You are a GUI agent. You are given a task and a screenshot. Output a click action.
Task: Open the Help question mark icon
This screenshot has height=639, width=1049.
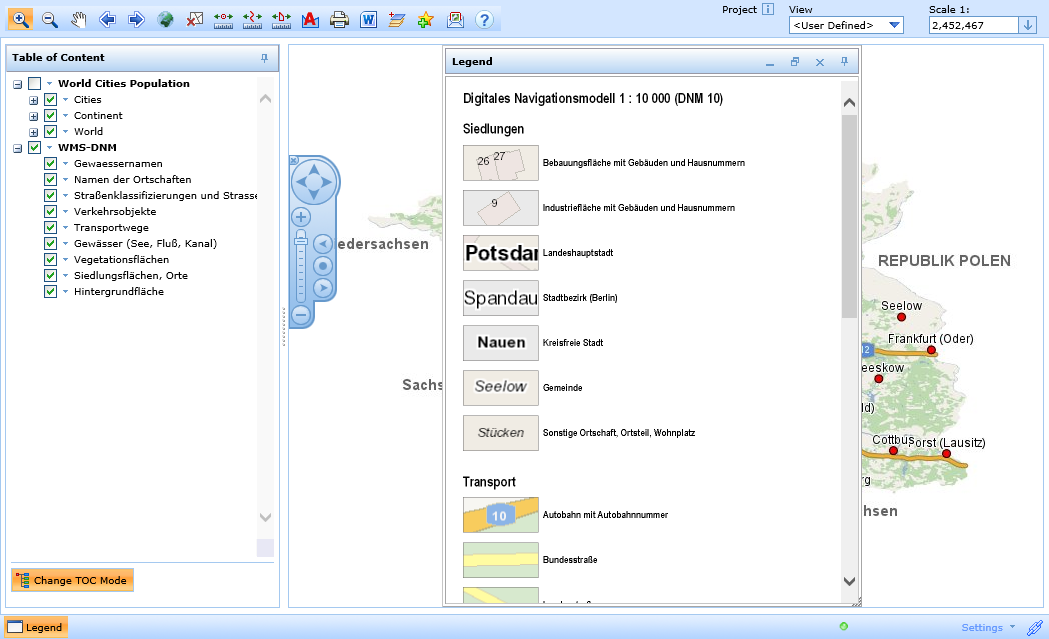(483, 19)
